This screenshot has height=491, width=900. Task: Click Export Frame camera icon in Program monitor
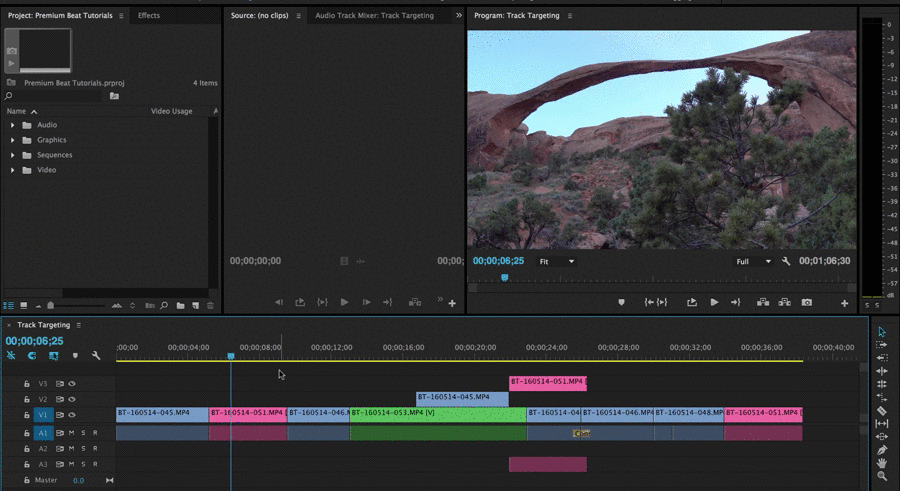click(807, 302)
